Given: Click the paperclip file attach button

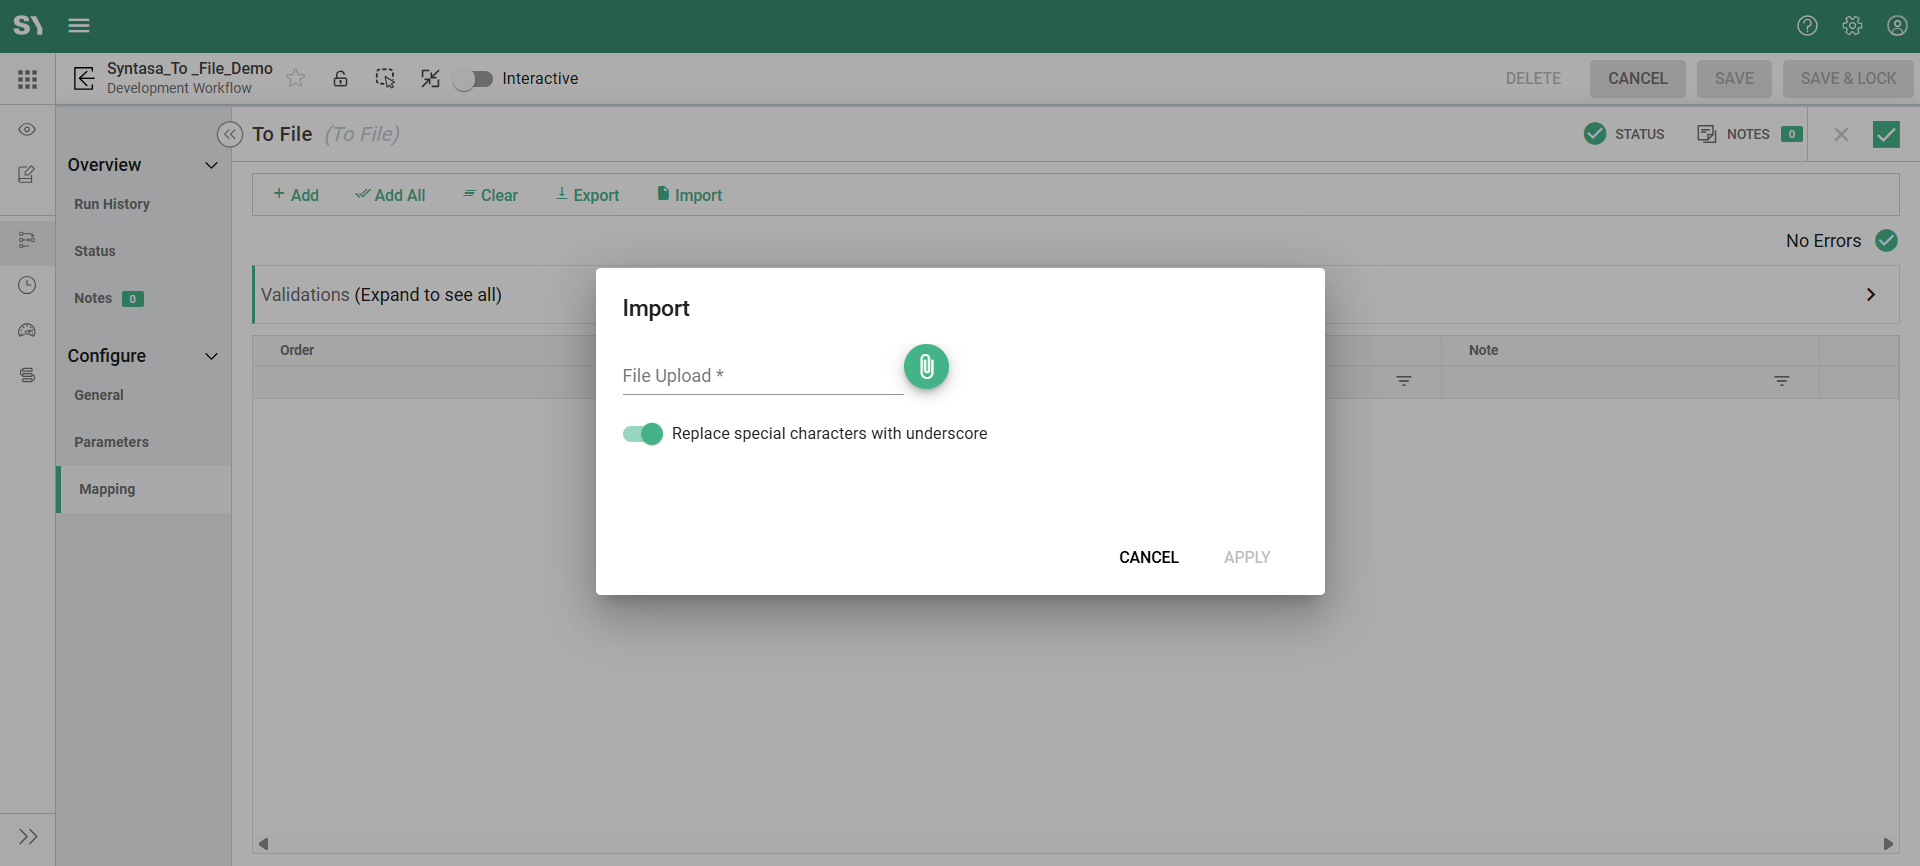Looking at the screenshot, I should (926, 367).
